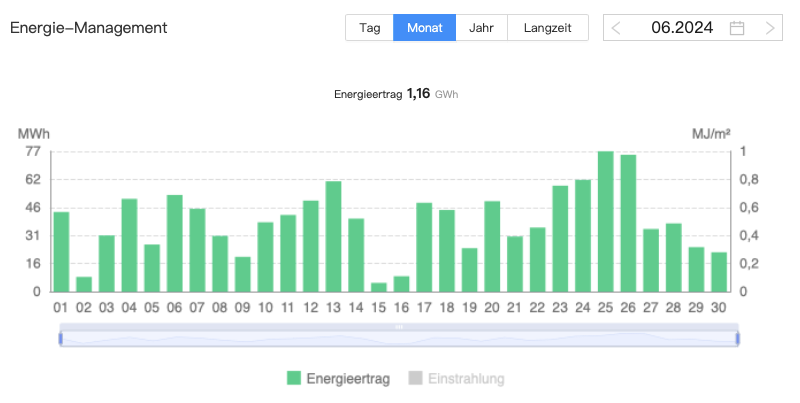
Task: Click the green Energieertrag legend square
Action: [294, 378]
